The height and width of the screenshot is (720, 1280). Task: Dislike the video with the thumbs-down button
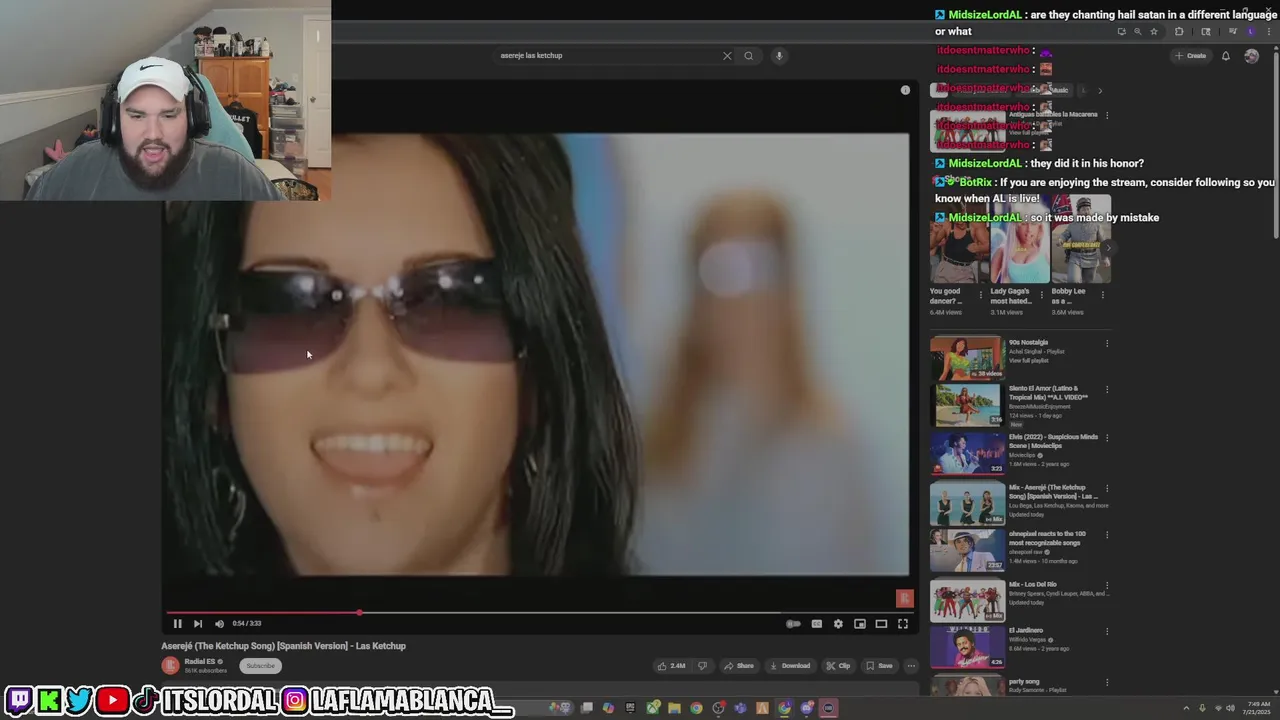click(x=702, y=666)
